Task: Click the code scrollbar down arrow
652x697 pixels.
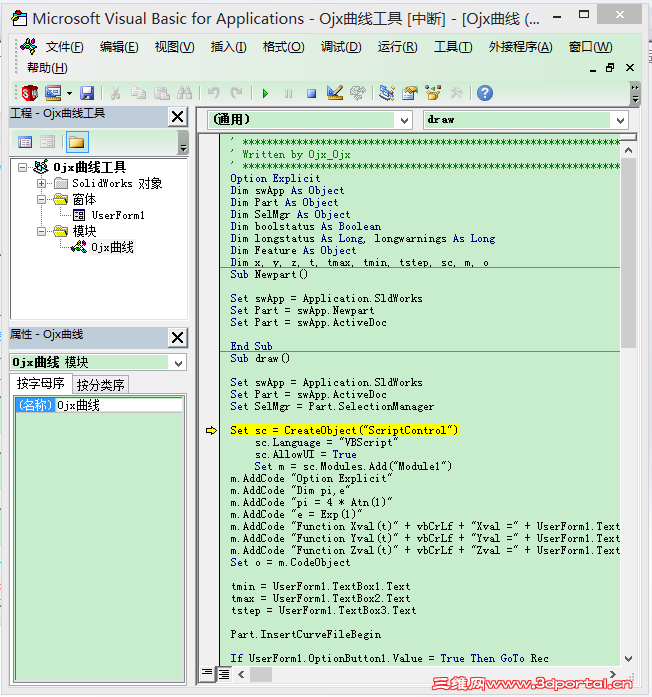Action: point(628,658)
